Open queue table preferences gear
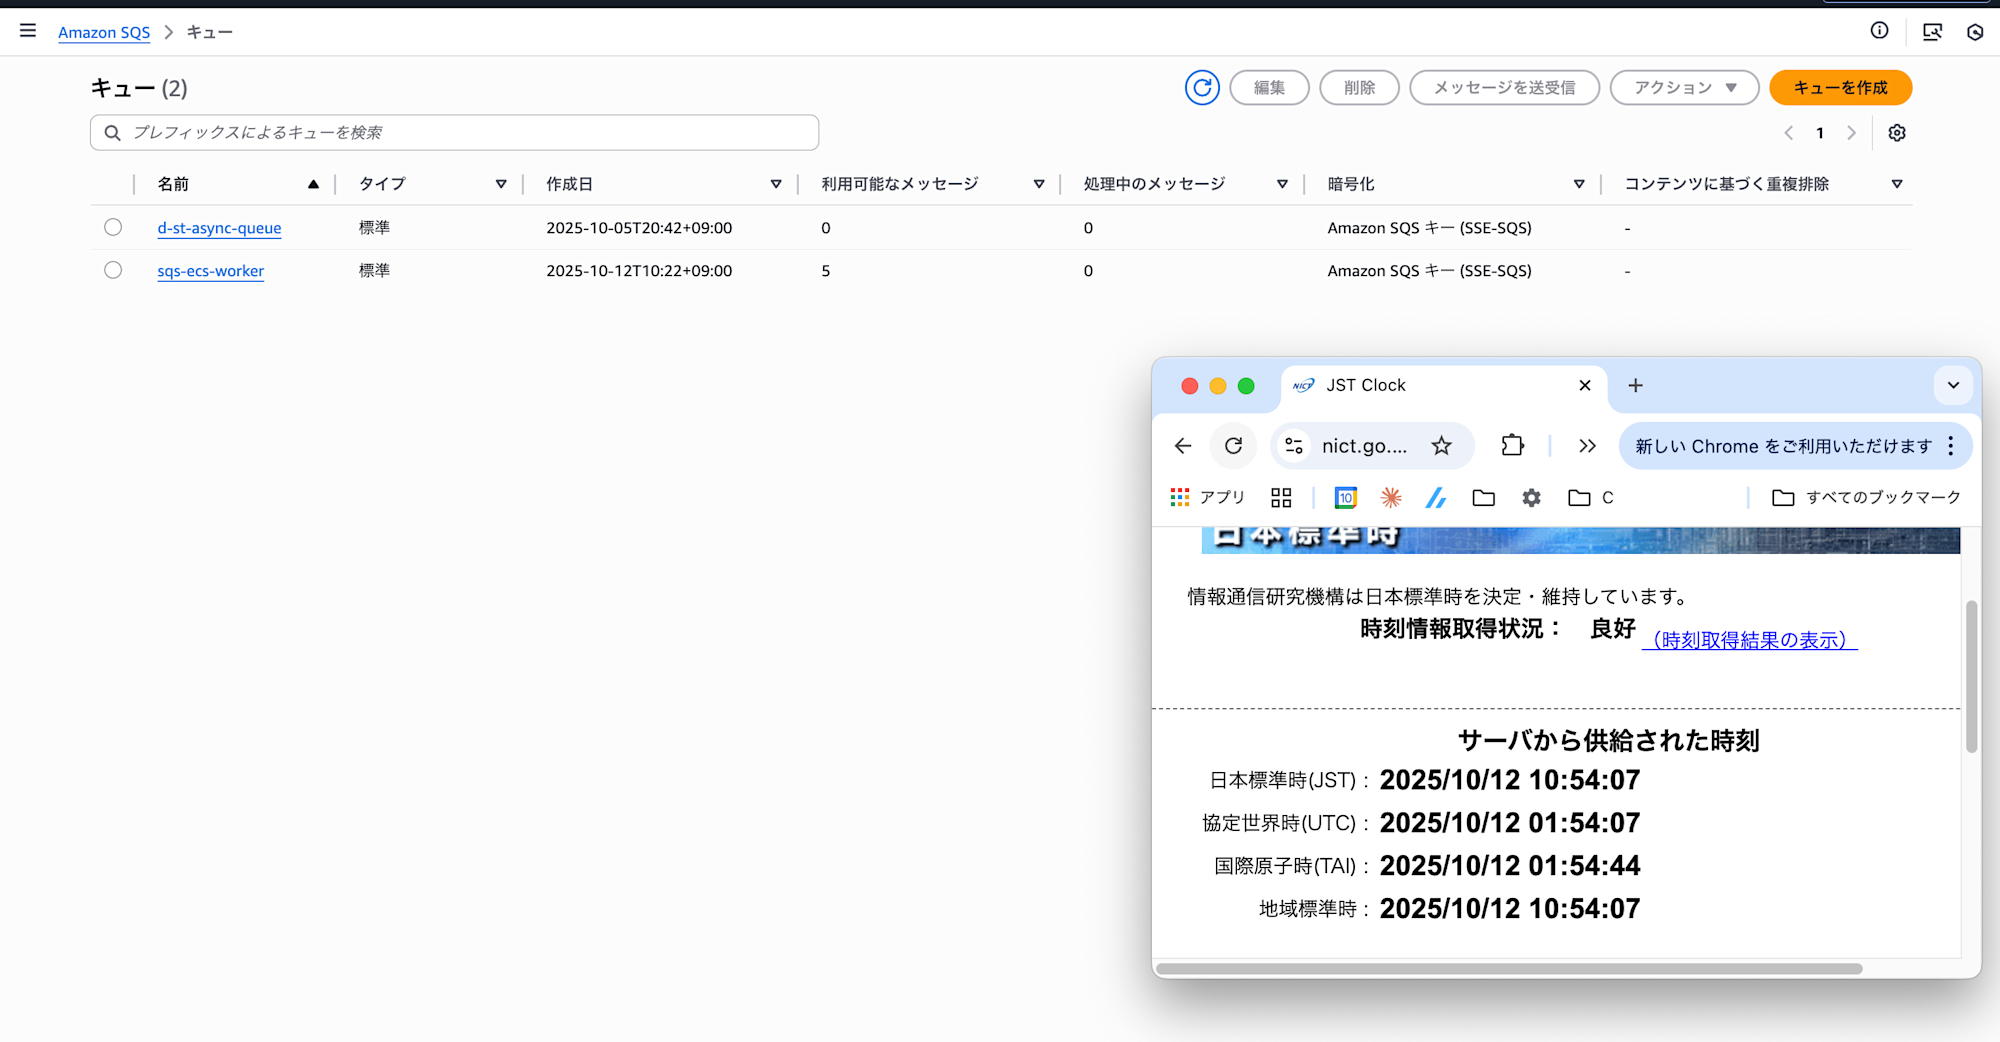The width and height of the screenshot is (2000, 1042). tap(1897, 133)
